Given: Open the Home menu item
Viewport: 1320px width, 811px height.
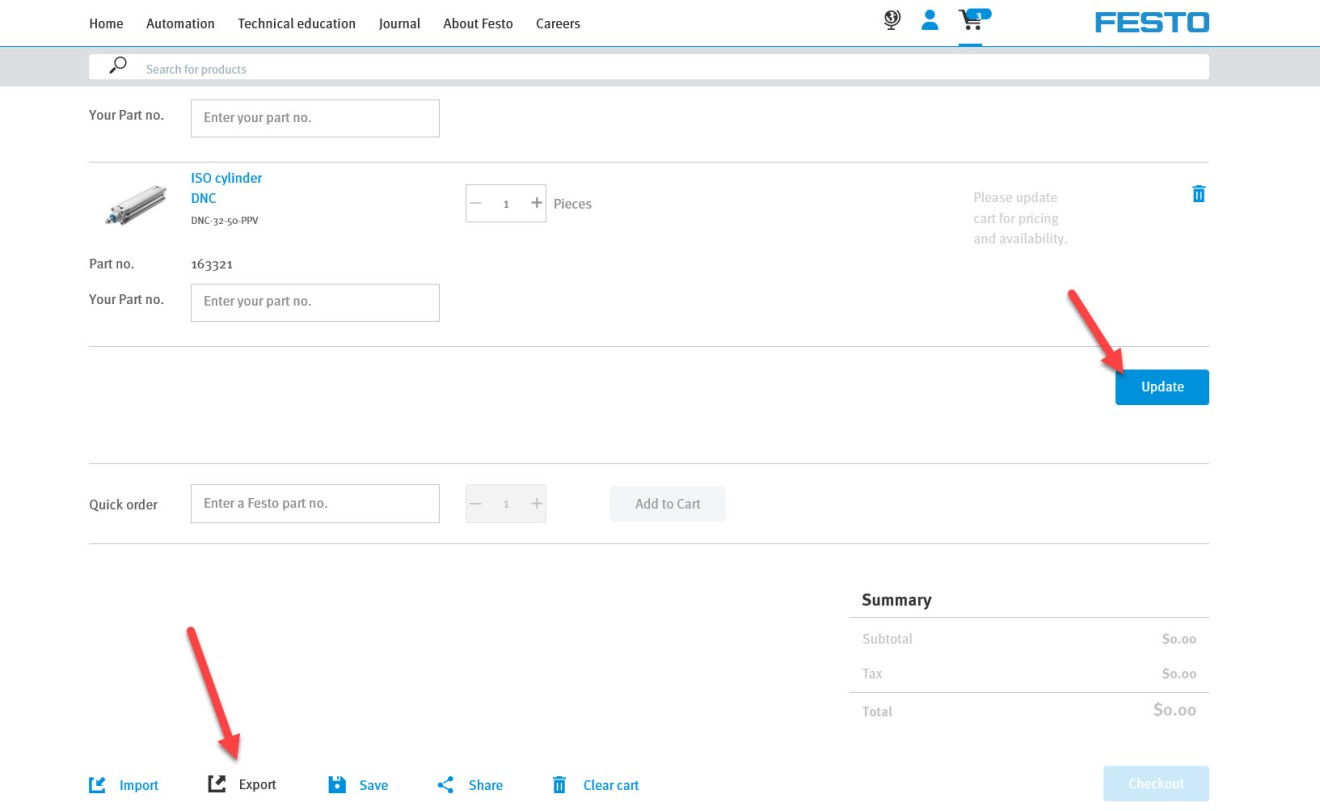Looking at the screenshot, I should [x=106, y=23].
